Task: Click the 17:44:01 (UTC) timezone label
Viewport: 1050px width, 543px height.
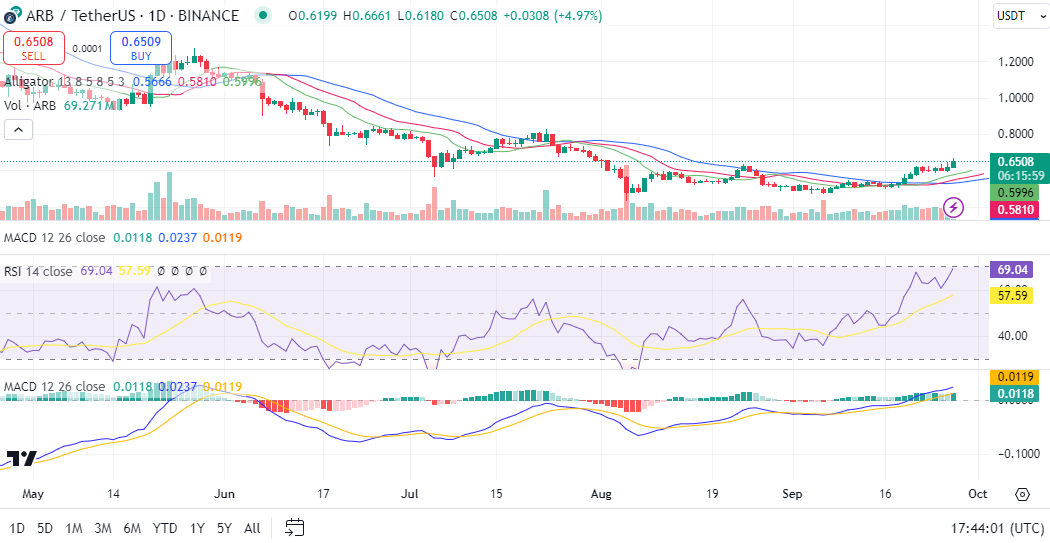Action: coord(997,528)
